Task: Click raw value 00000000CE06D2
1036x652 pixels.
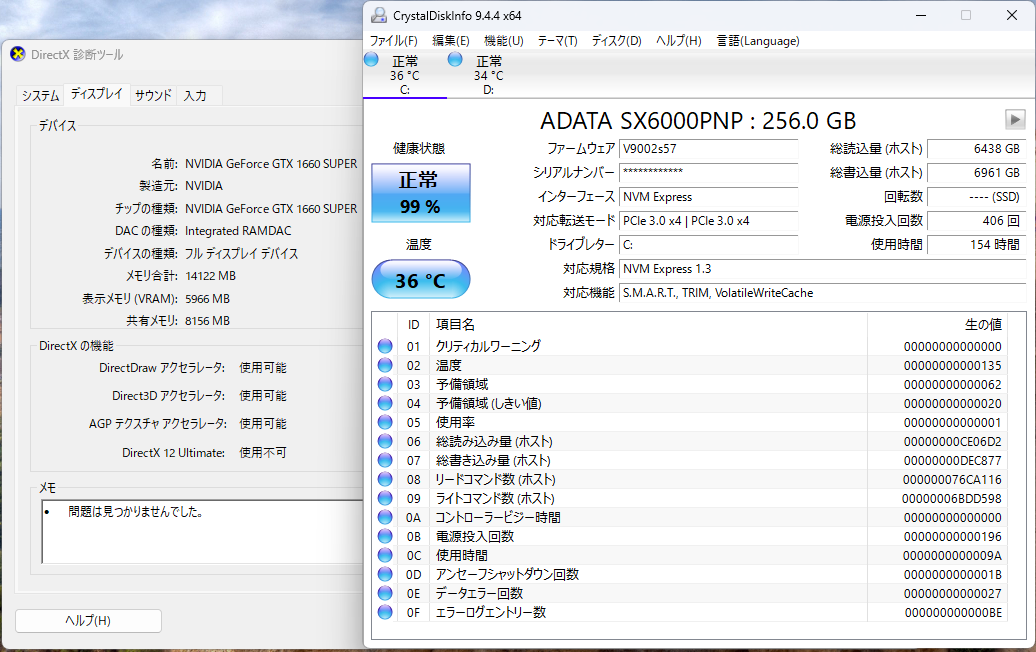Action: click(952, 441)
